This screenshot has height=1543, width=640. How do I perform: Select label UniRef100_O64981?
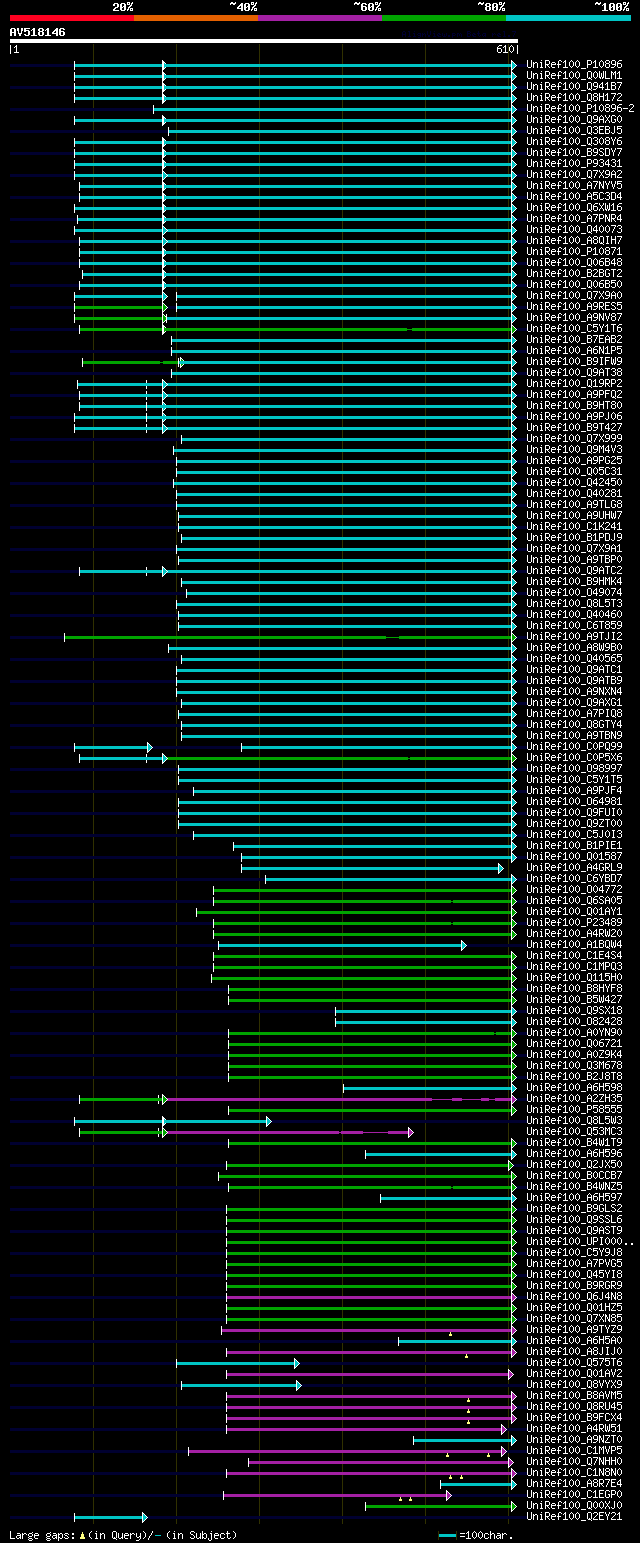click(574, 802)
